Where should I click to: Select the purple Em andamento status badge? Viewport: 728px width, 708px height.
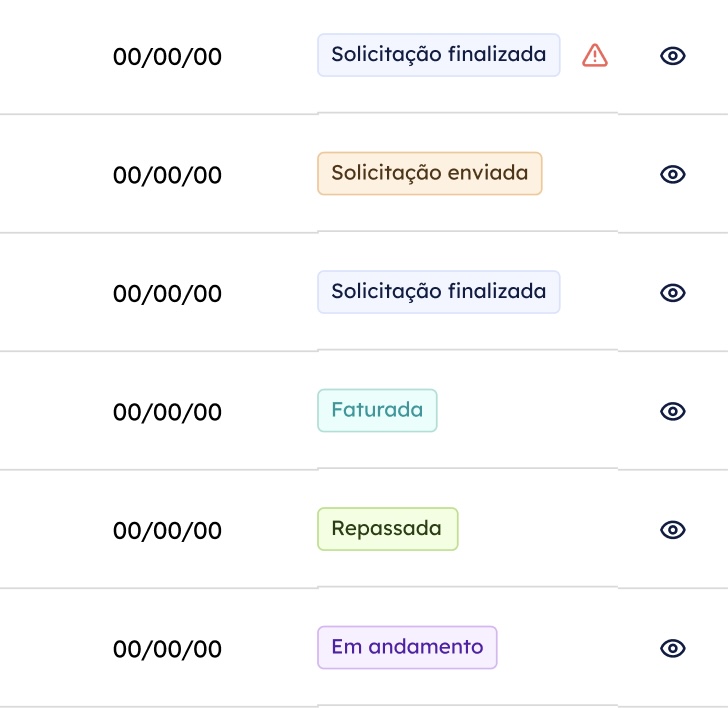407,647
